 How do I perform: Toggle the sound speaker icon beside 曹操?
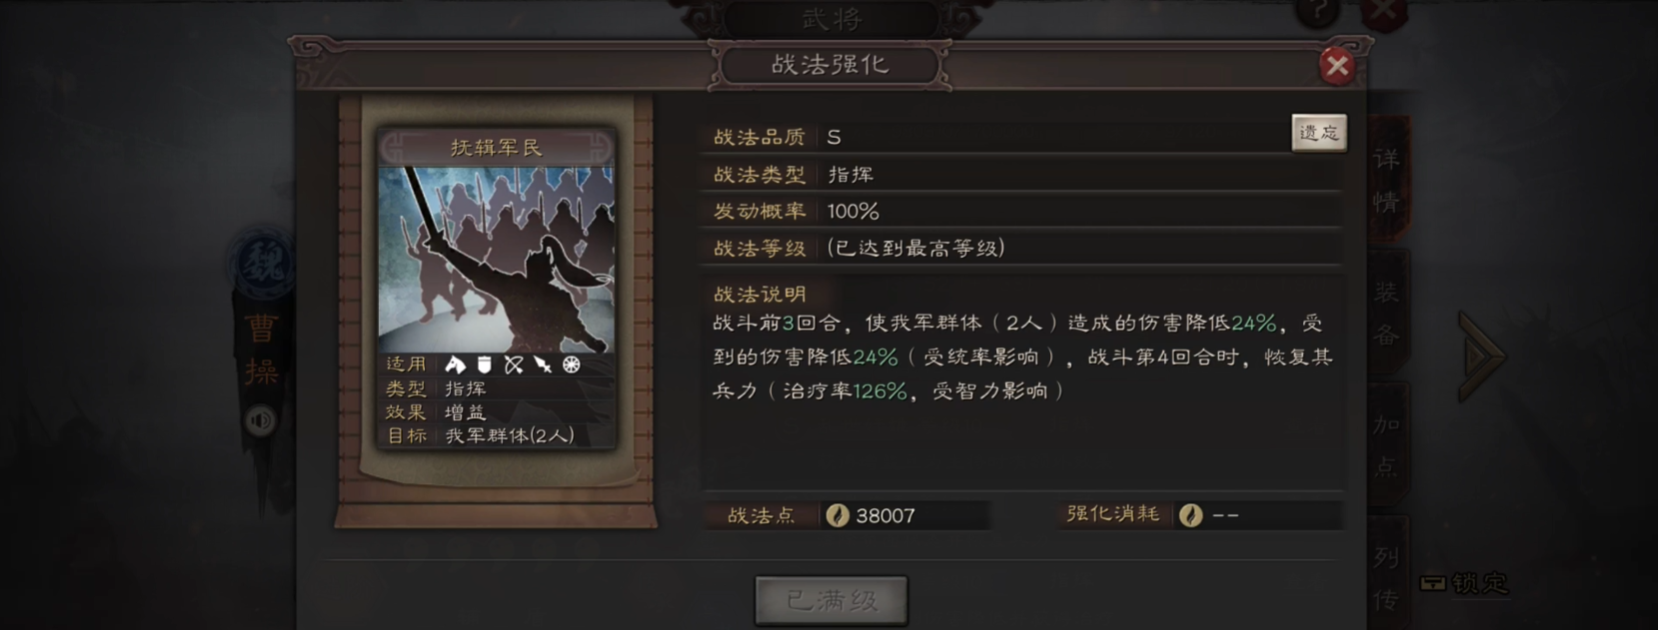pos(260,421)
